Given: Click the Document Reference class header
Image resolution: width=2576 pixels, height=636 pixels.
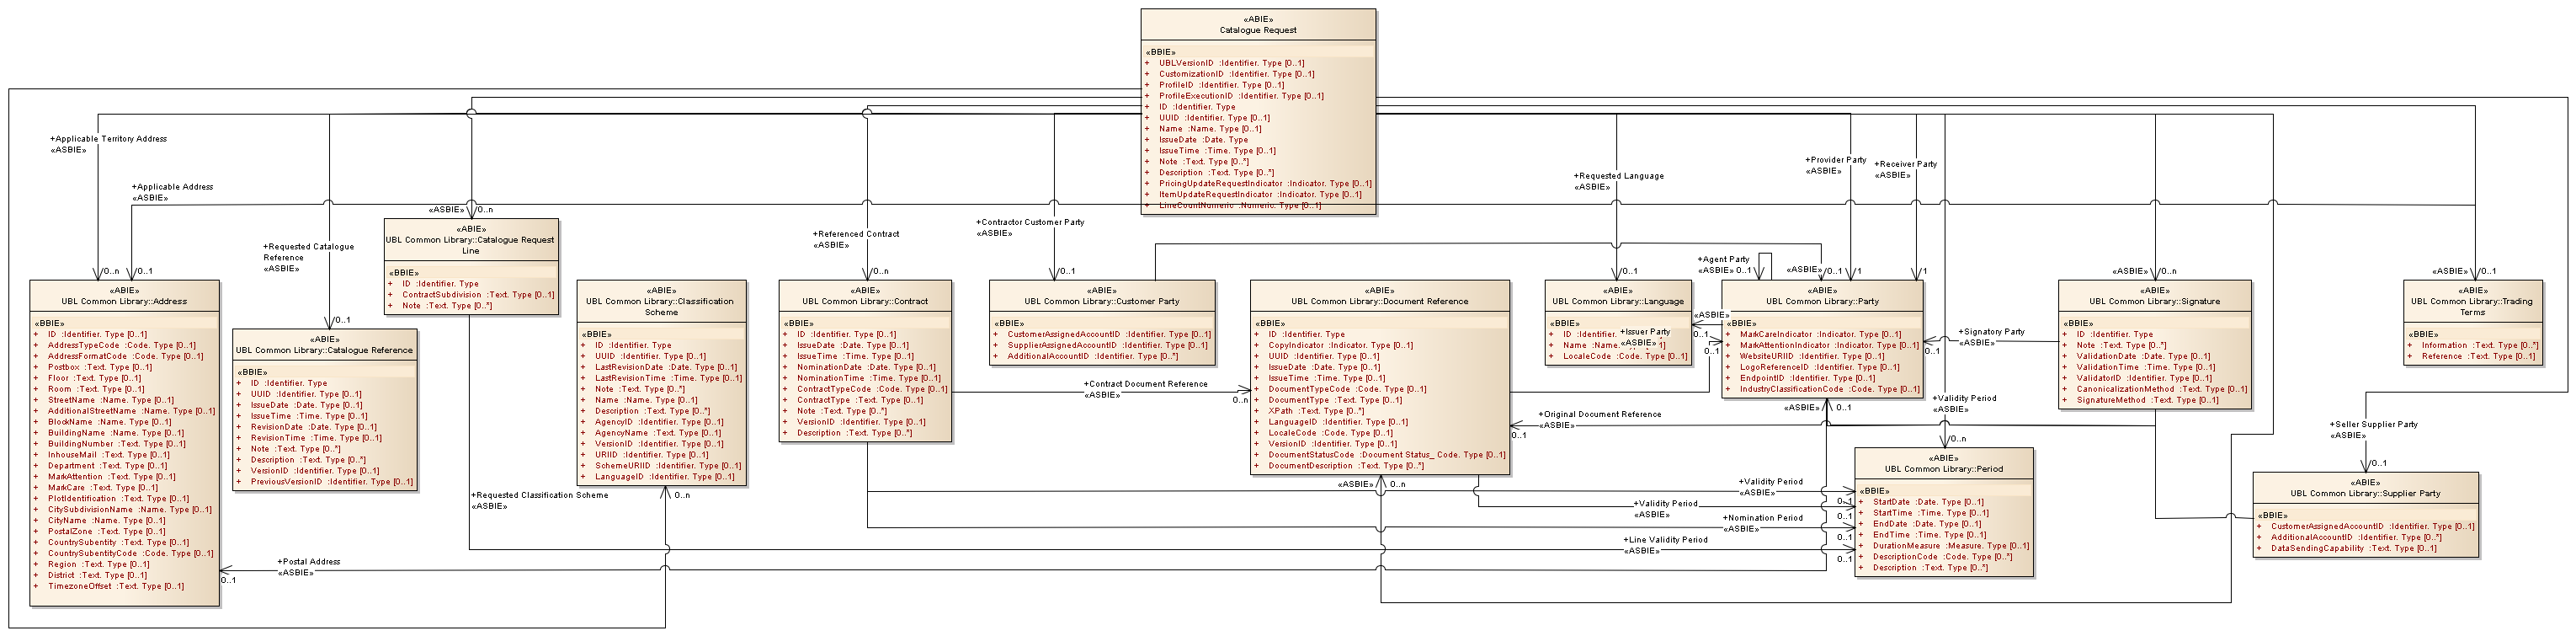Looking at the screenshot, I should coord(1379,301).
